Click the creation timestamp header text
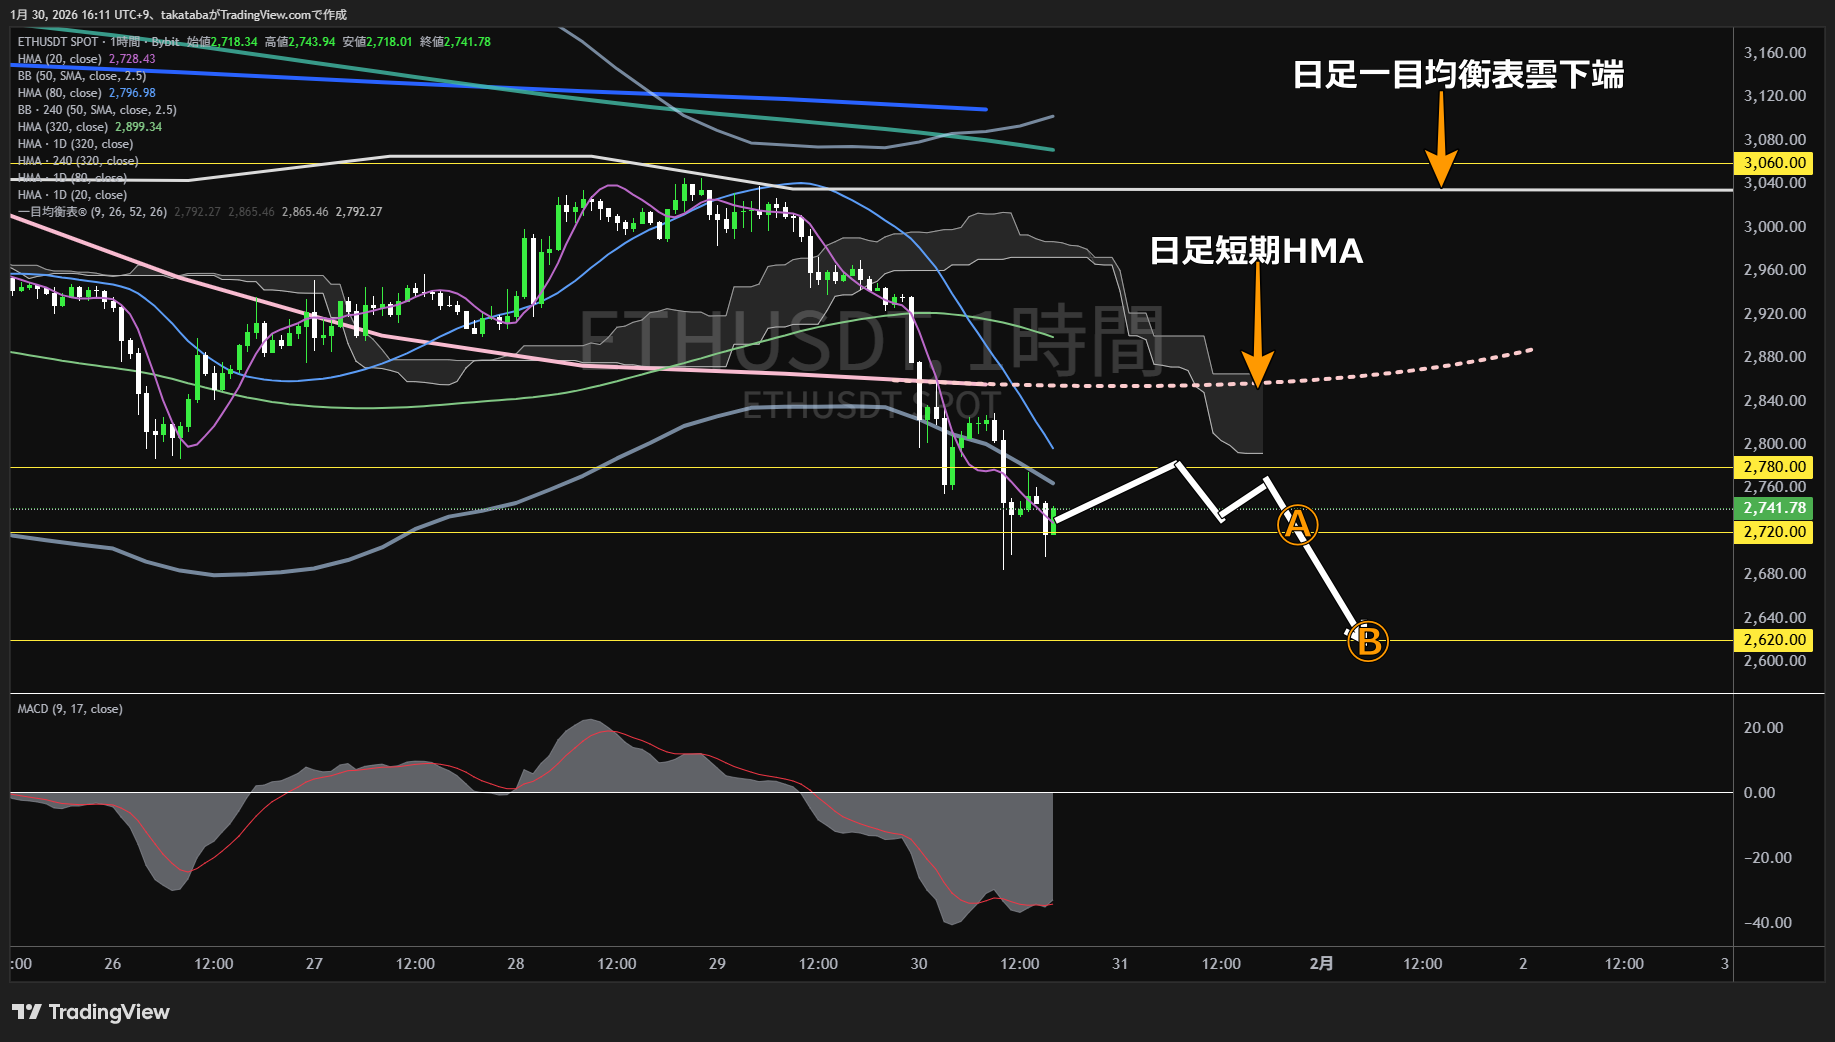Viewport: 1835px width, 1042px height. 179,15
